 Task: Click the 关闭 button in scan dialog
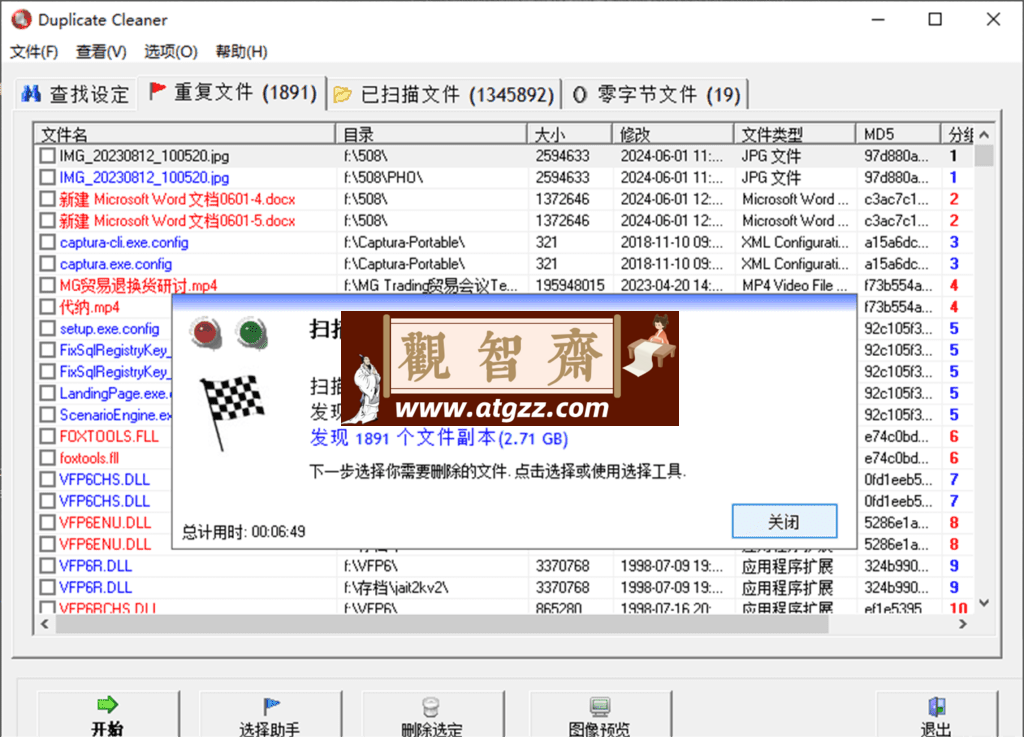click(784, 522)
